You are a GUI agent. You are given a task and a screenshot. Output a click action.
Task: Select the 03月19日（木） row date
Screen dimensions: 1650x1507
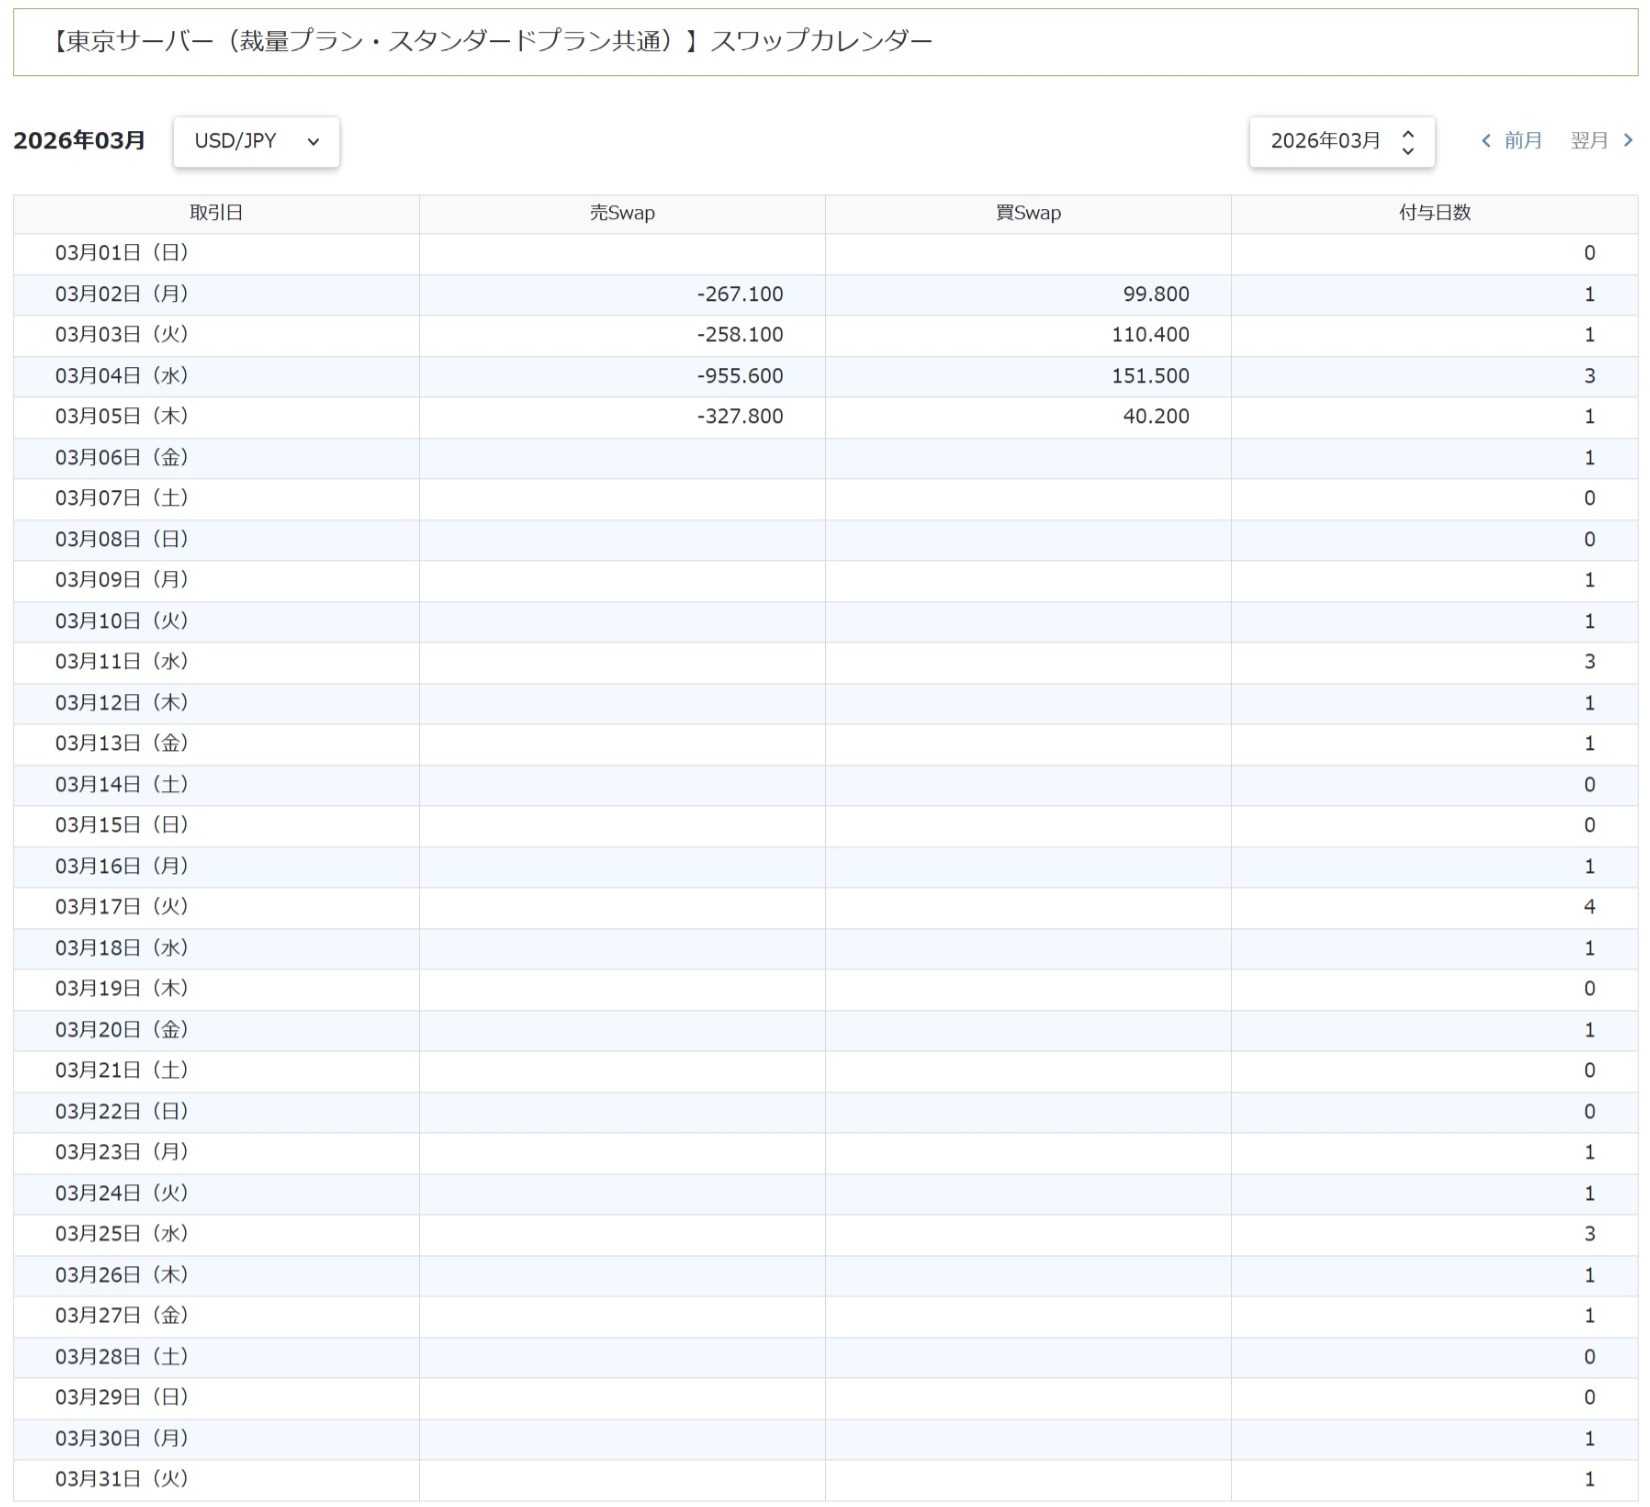click(x=122, y=989)
